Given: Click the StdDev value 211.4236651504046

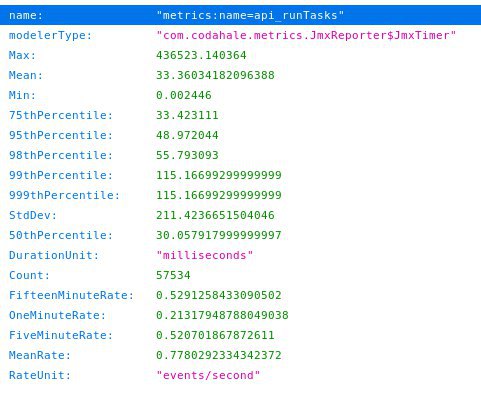Looking at the screenshot, I should click(x=215, y=215).
